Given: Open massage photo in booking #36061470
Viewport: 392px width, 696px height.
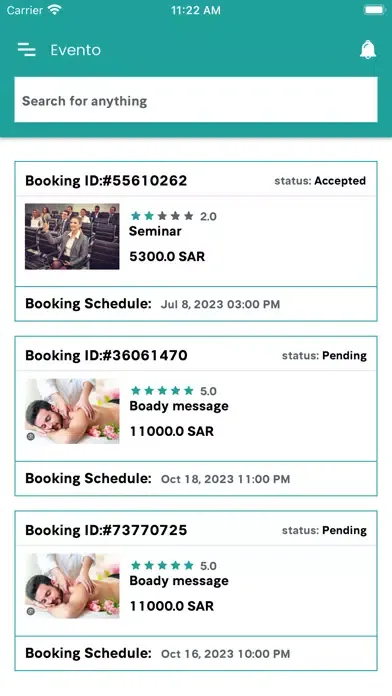Looking at the screenshot, I should click(x=72, y=411).
